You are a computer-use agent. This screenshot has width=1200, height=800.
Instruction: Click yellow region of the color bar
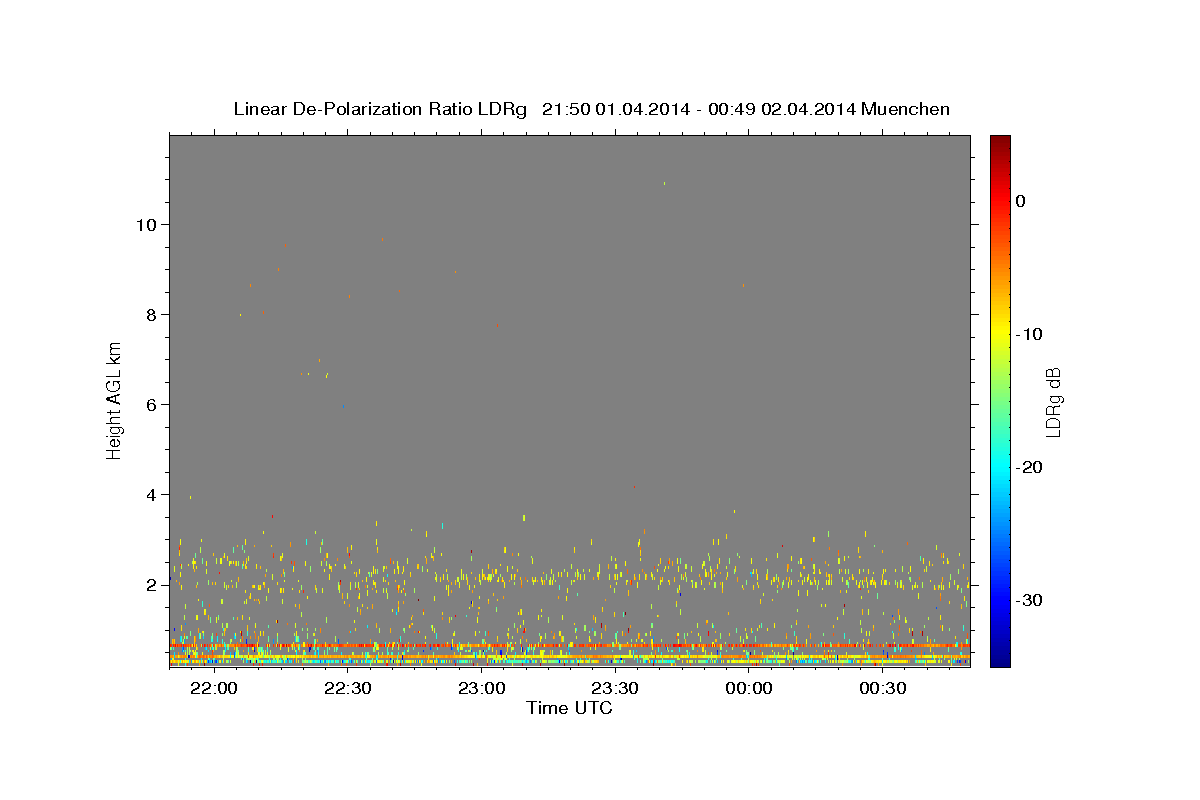(x=1000, y=334)
